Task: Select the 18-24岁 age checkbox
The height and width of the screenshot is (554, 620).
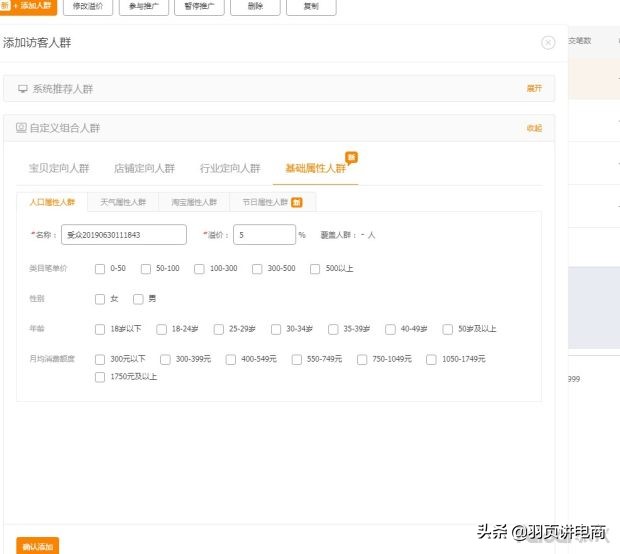Action: point(161,329)
